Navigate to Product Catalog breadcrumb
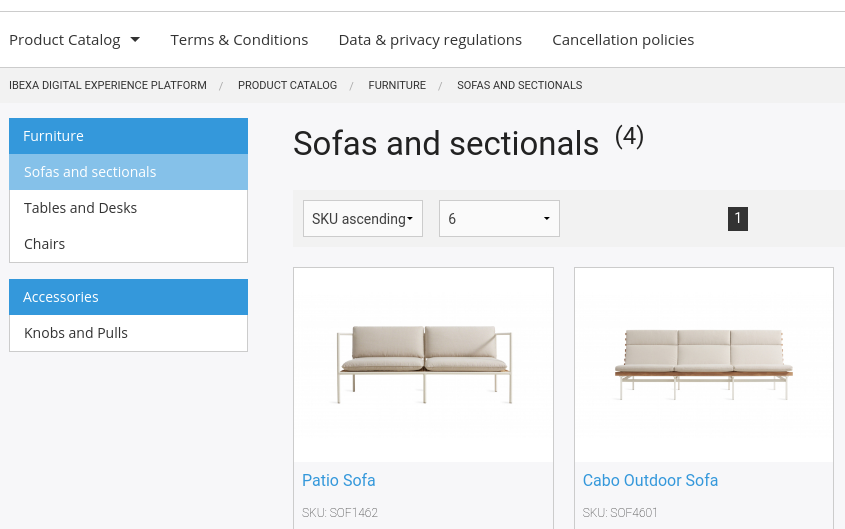Screen dimensions: 845x529 pos(287,85)
